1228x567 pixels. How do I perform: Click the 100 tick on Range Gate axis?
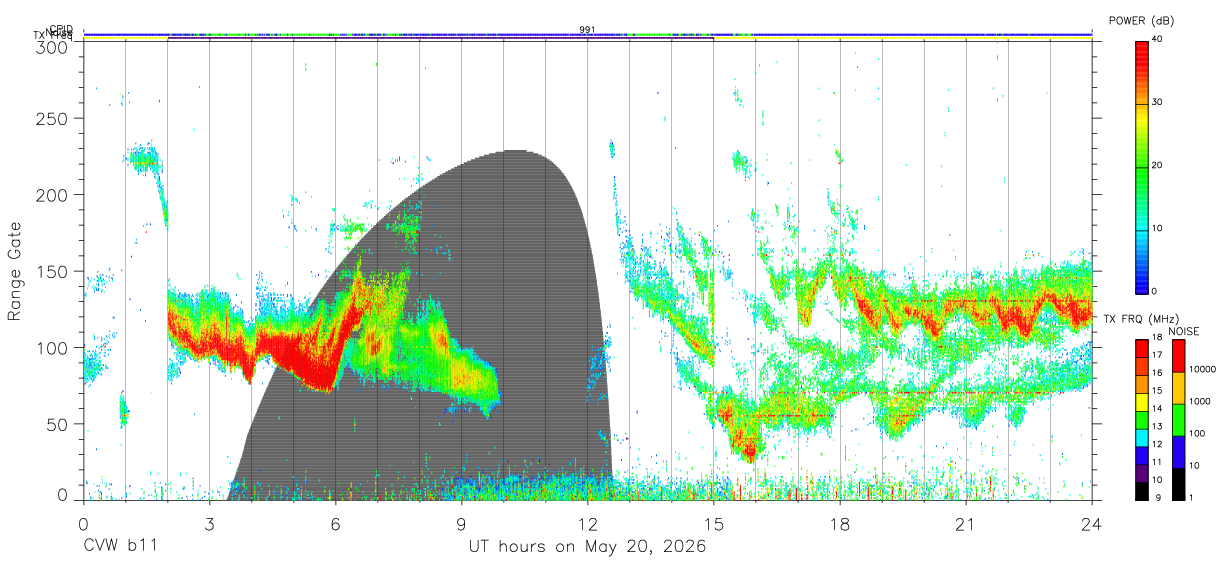click(52, 348)
